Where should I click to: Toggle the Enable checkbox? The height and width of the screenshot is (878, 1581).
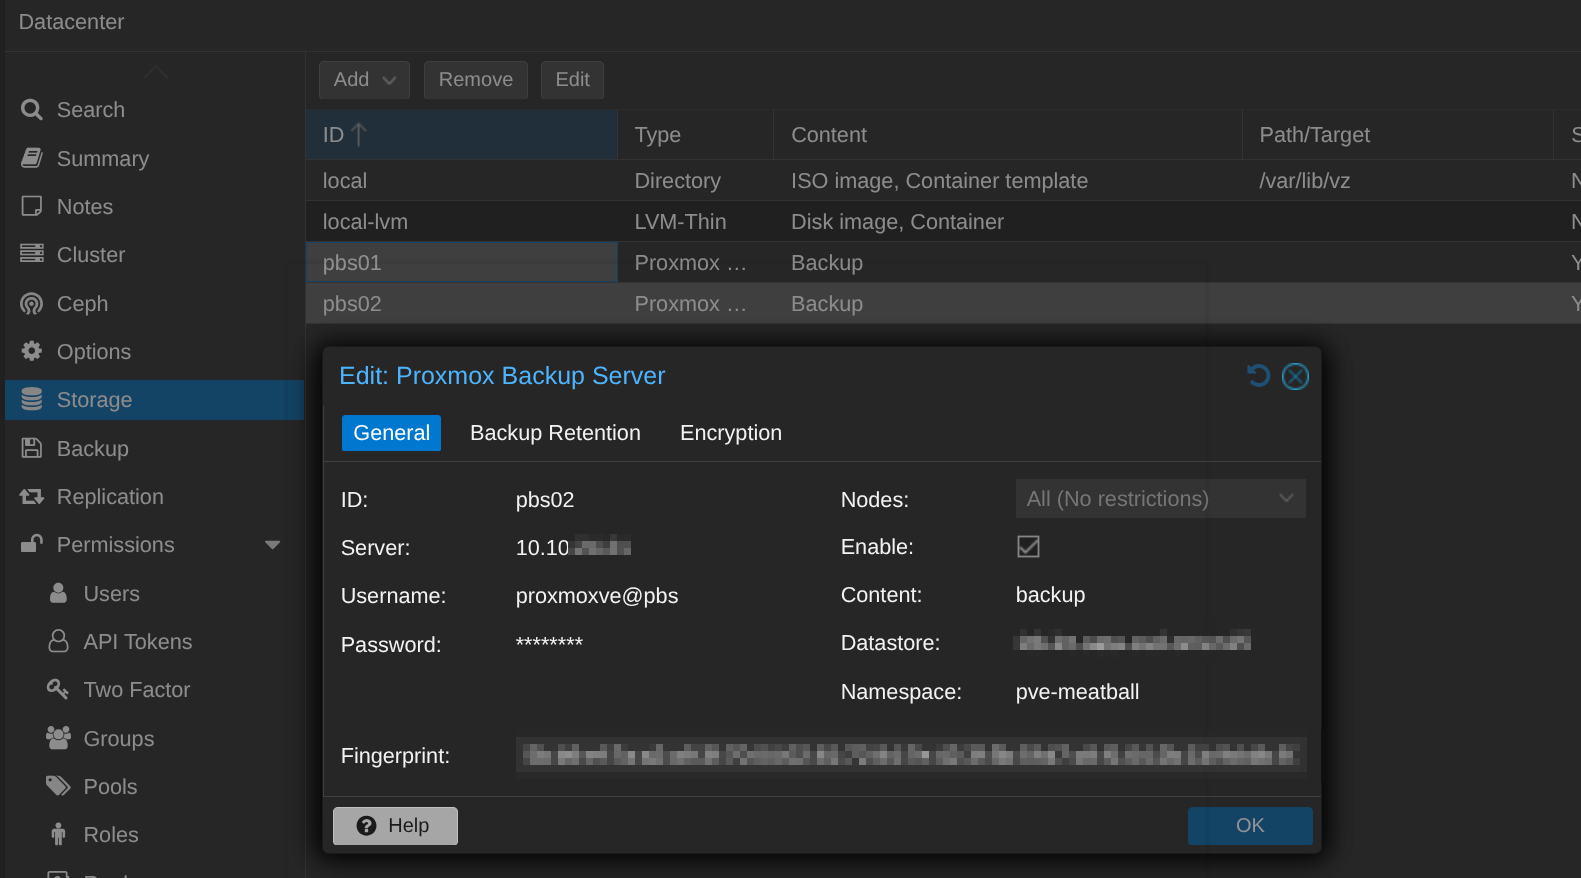pyautogui.click(x=1028, y=547)
